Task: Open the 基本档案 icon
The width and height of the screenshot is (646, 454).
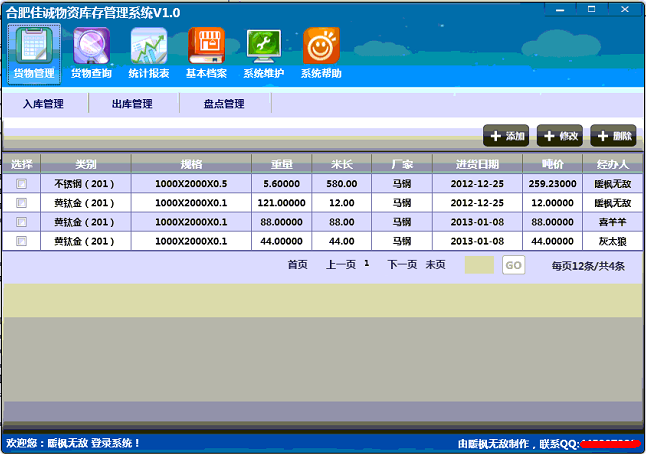Action: [x=206, y=46]
